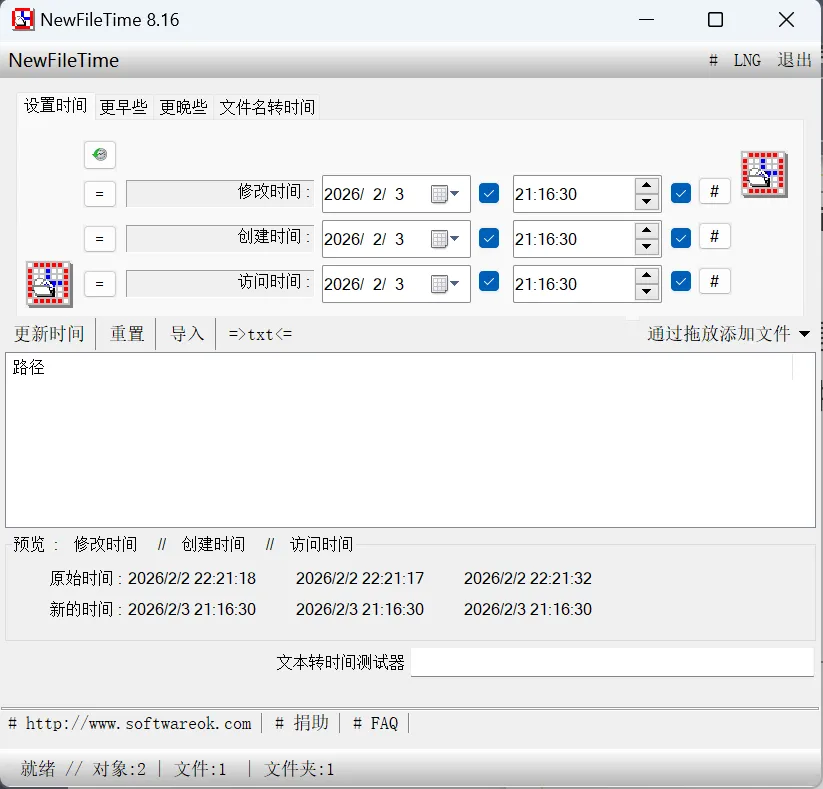Expand the 通过拖放添加文件 dropdown
Screen dimensions: 823x789
(804, 334)
